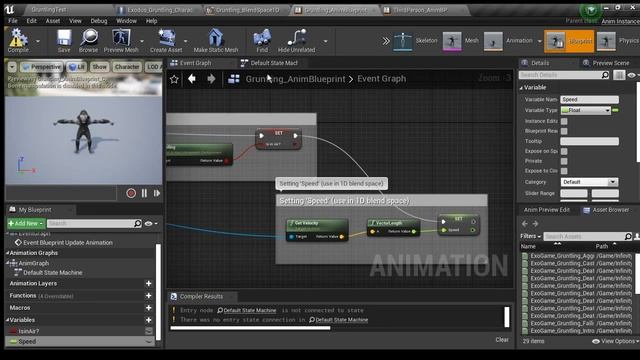Switch to Skeleton editor mode icon
640x360 pixels.
click(403, 41)
